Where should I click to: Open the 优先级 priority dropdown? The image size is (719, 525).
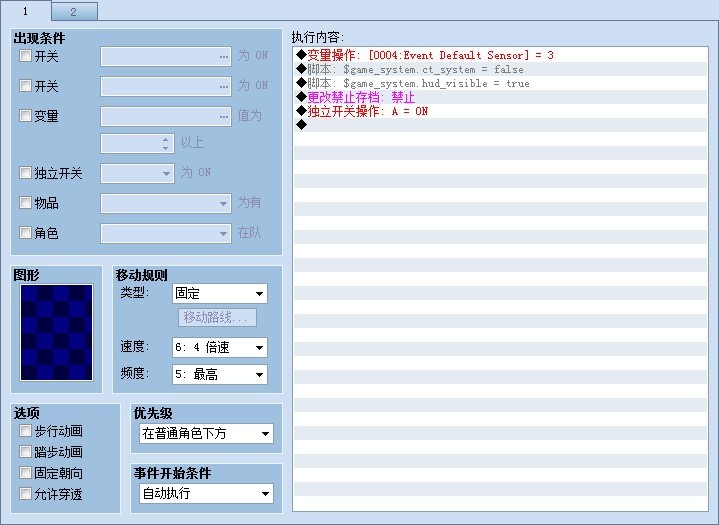point(206,433)
